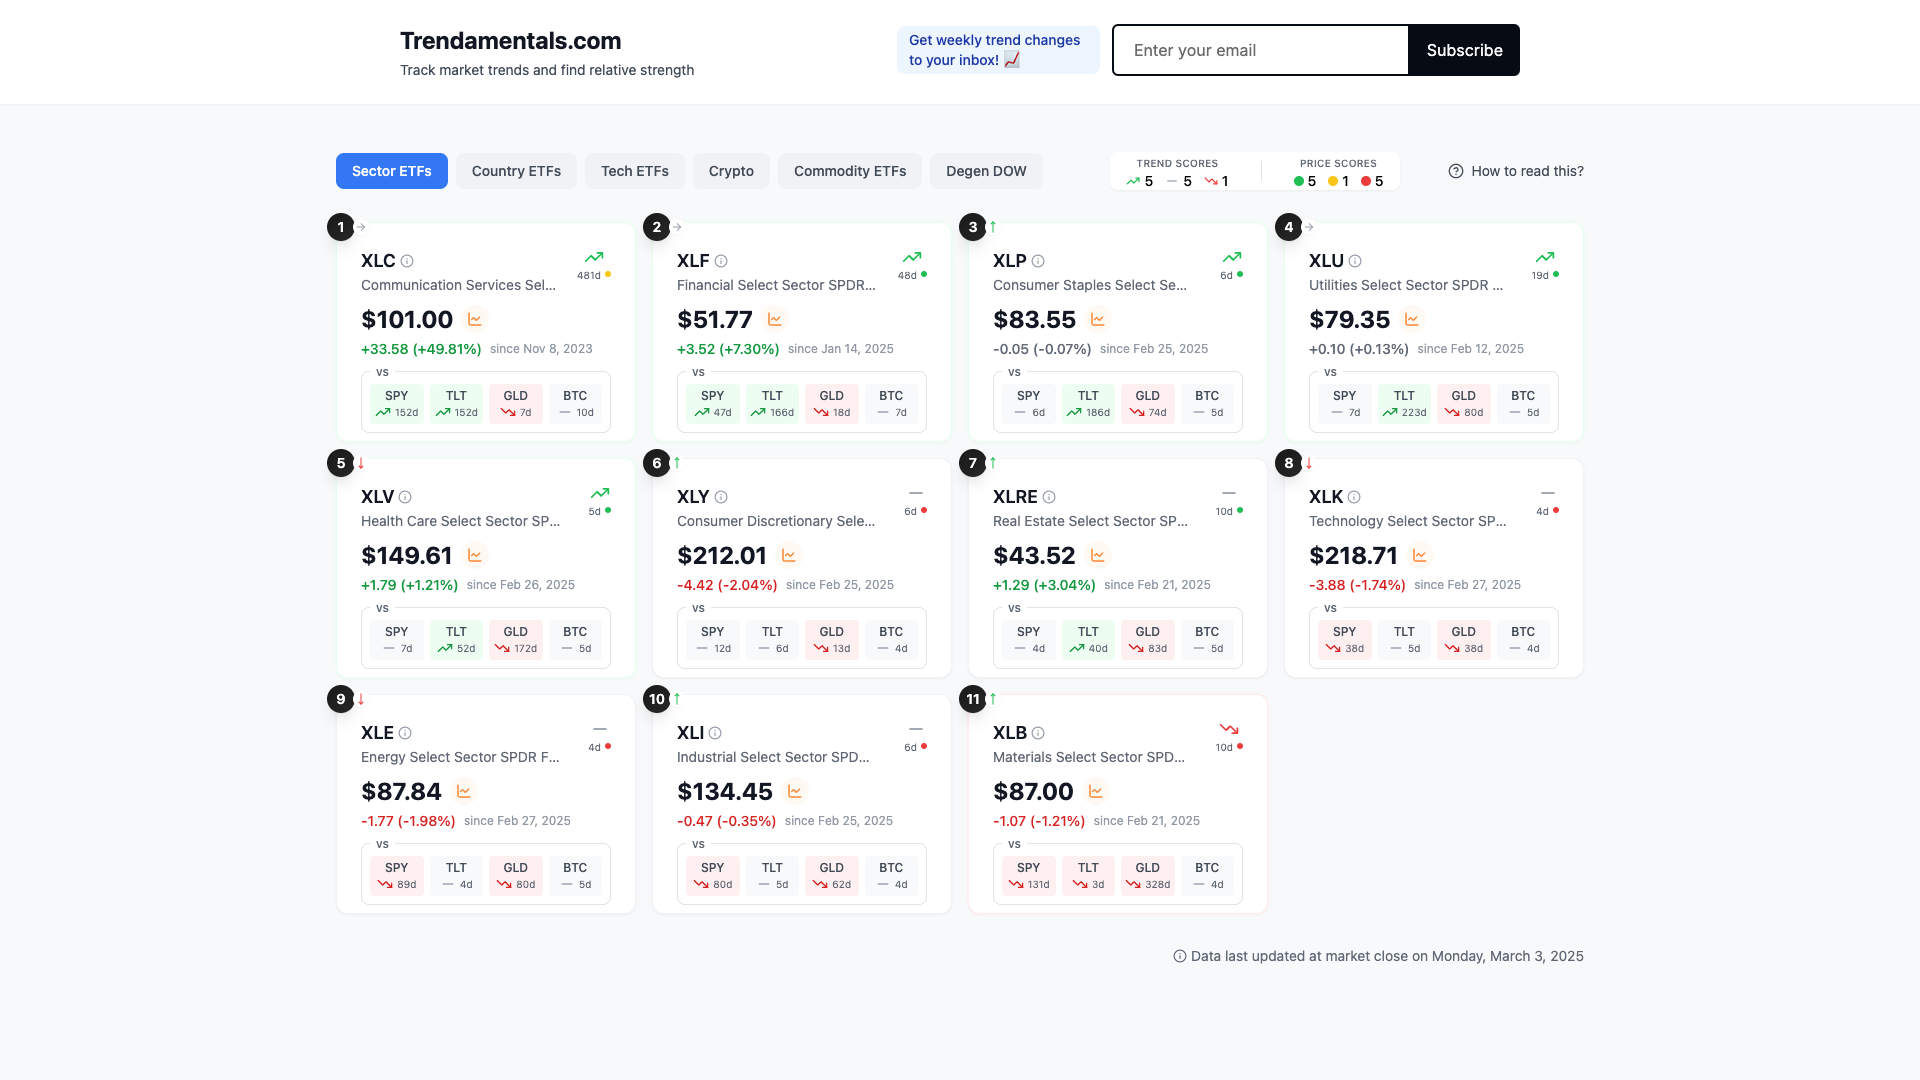Switch to the Tech ETFs tab
1920x1080 pixels.
pyautogui.click(x=635, y=171)
